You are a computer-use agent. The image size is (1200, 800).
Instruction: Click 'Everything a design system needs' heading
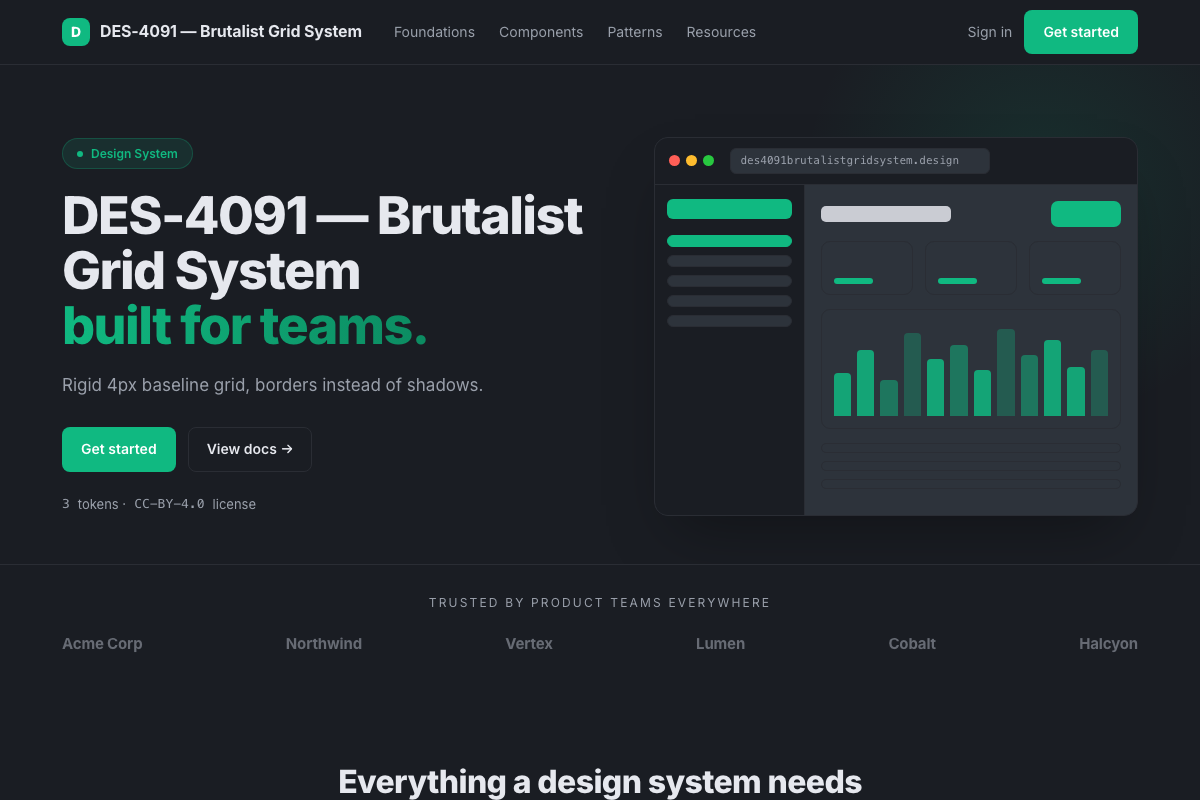[x=600, y=782]
